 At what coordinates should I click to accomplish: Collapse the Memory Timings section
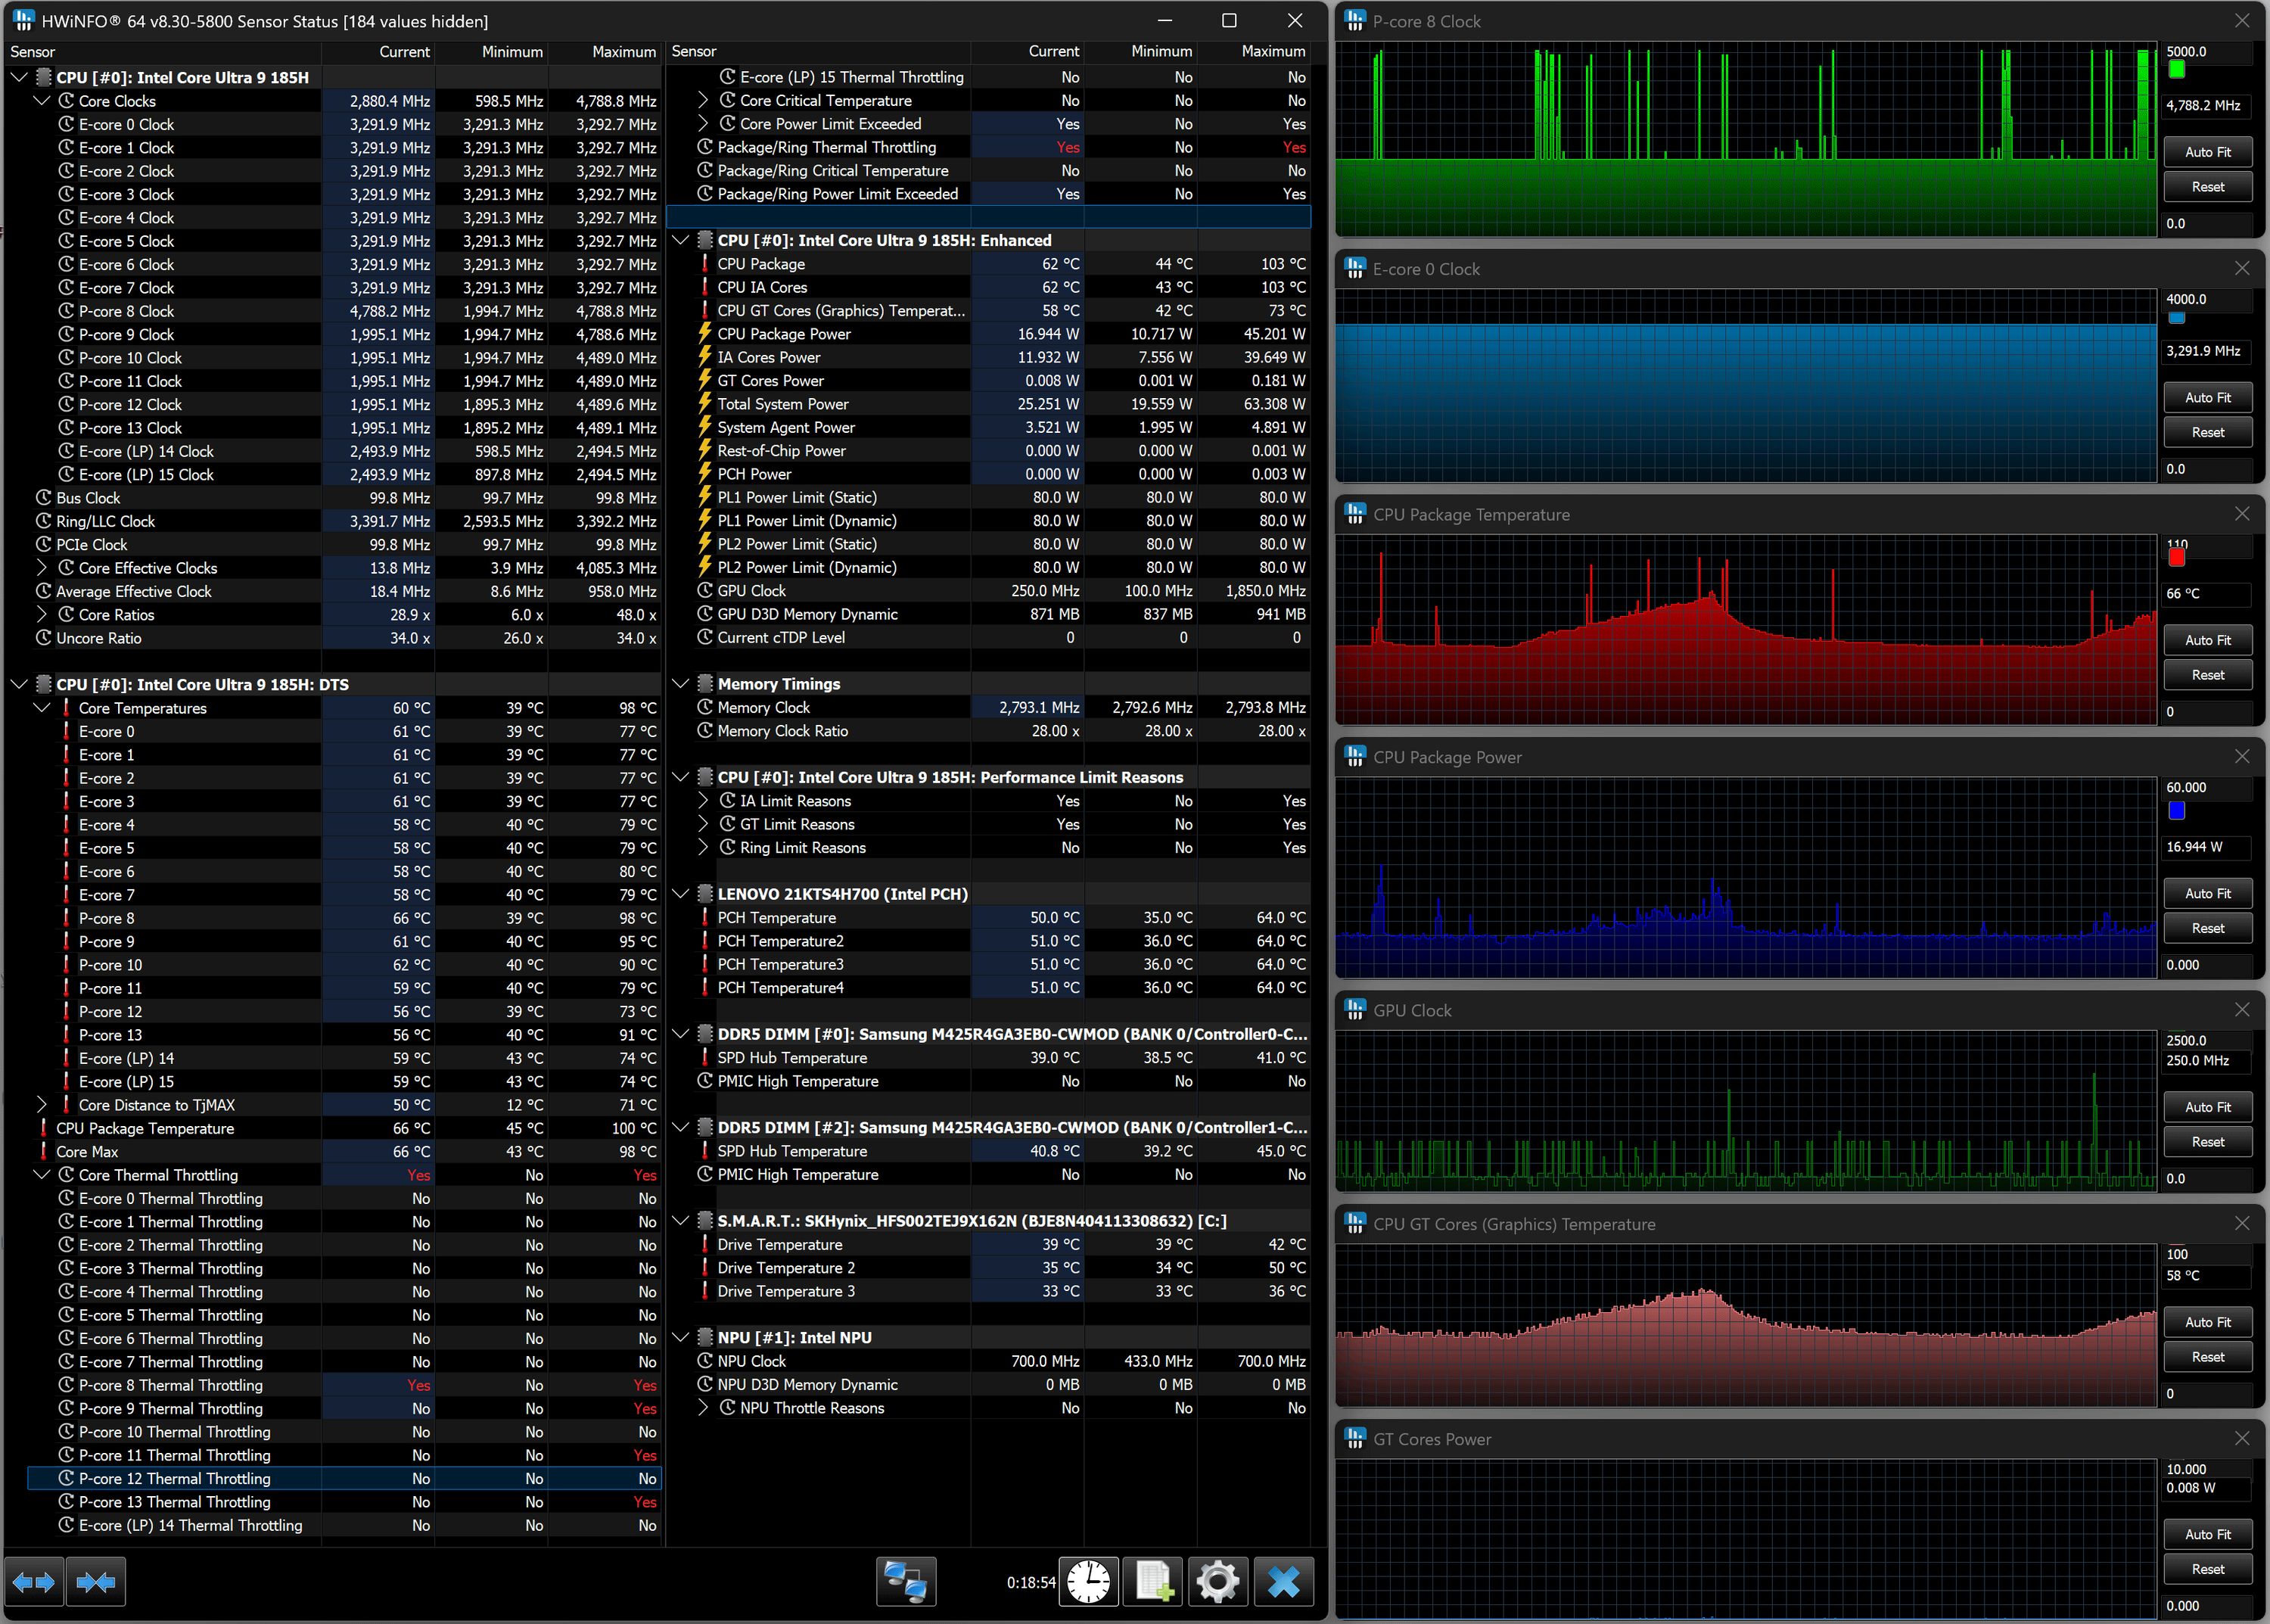point(681,684)
